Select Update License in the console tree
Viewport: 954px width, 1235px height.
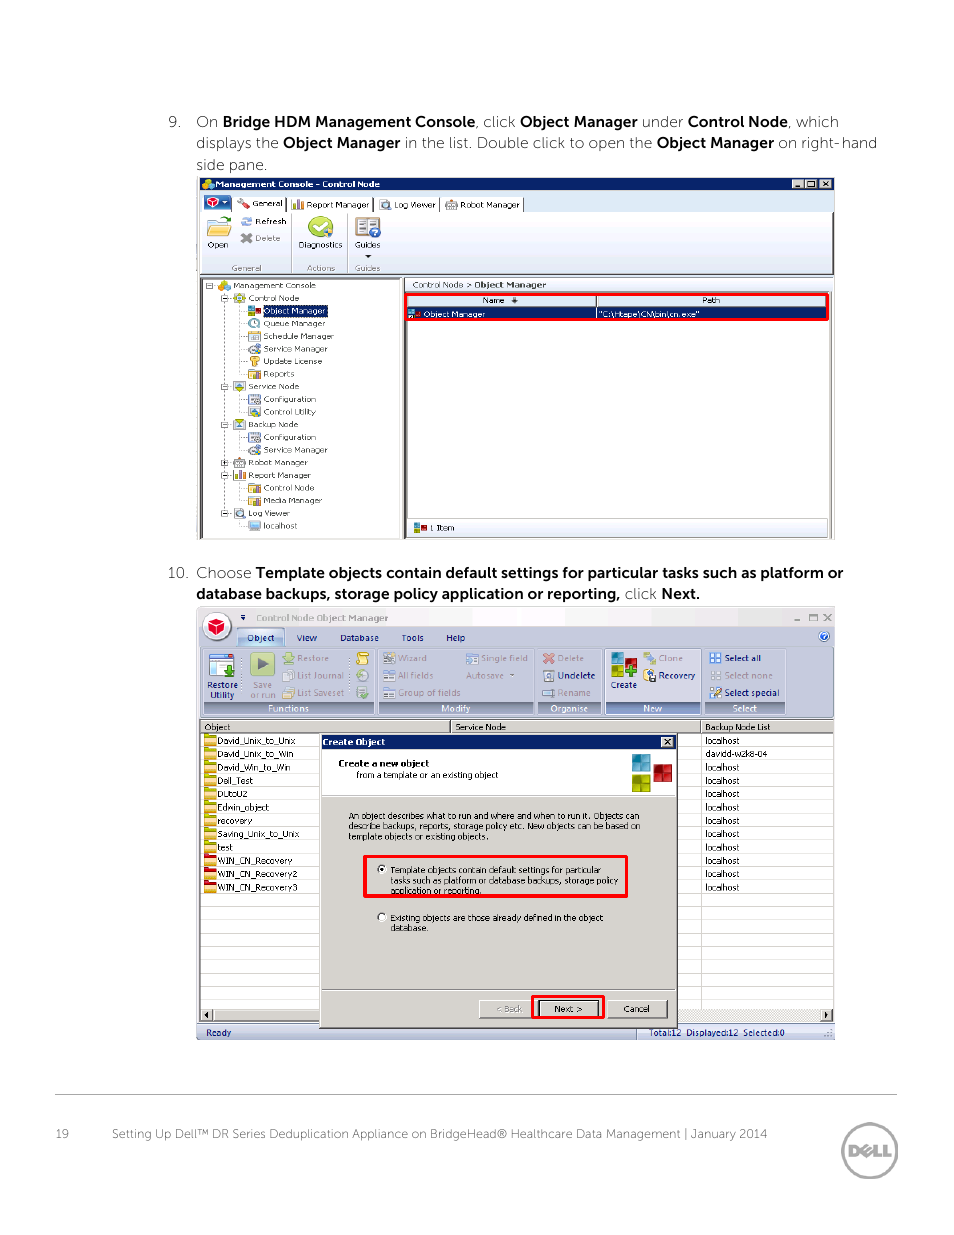(x=292, y=362)
